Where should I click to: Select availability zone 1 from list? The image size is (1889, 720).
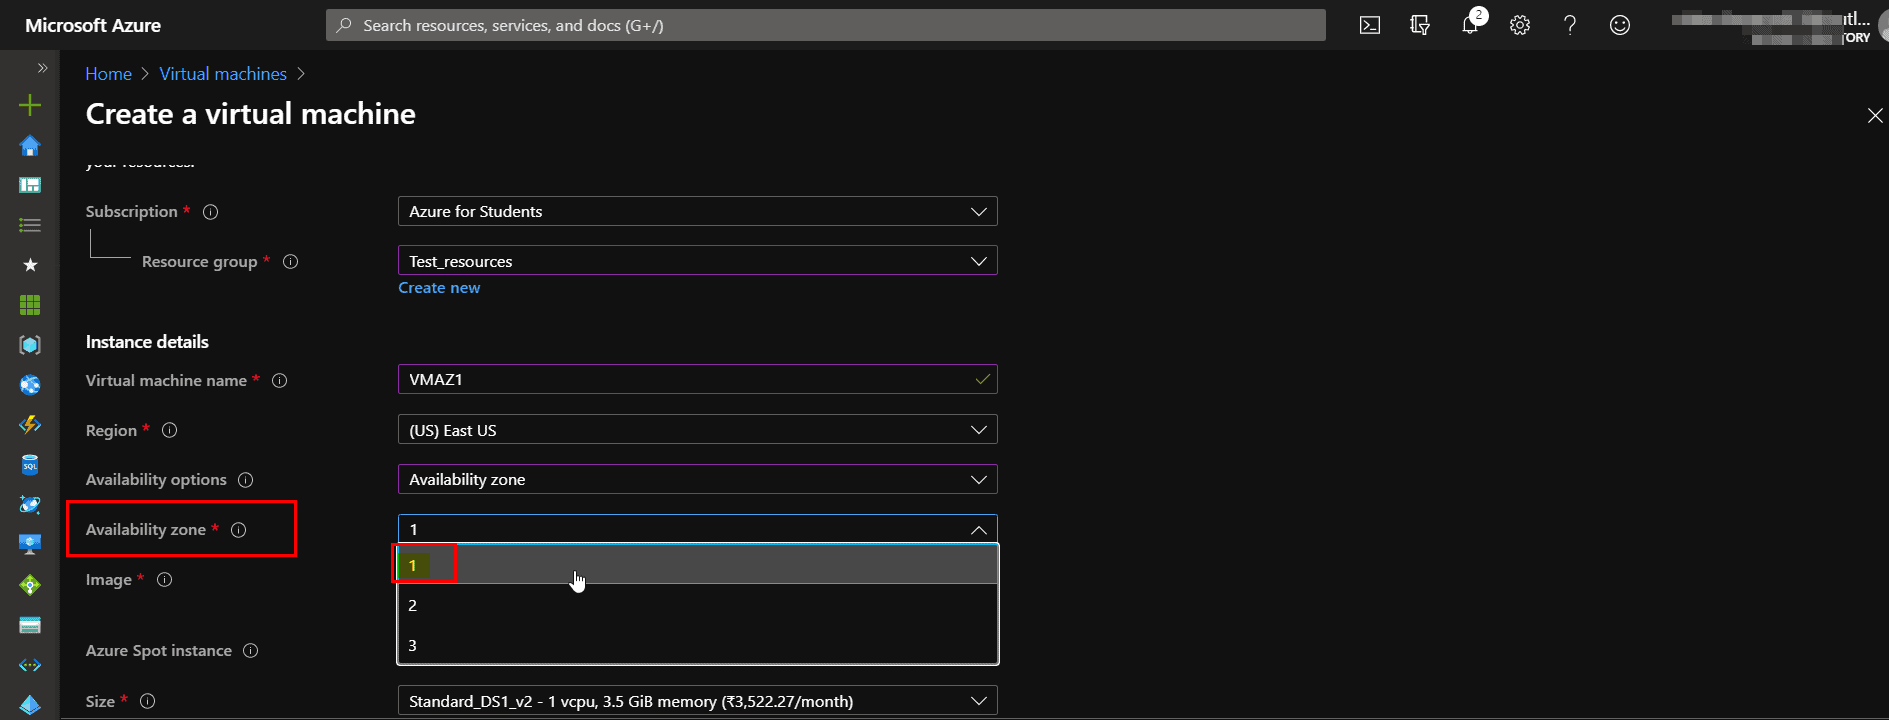click(x=698, y=565)
